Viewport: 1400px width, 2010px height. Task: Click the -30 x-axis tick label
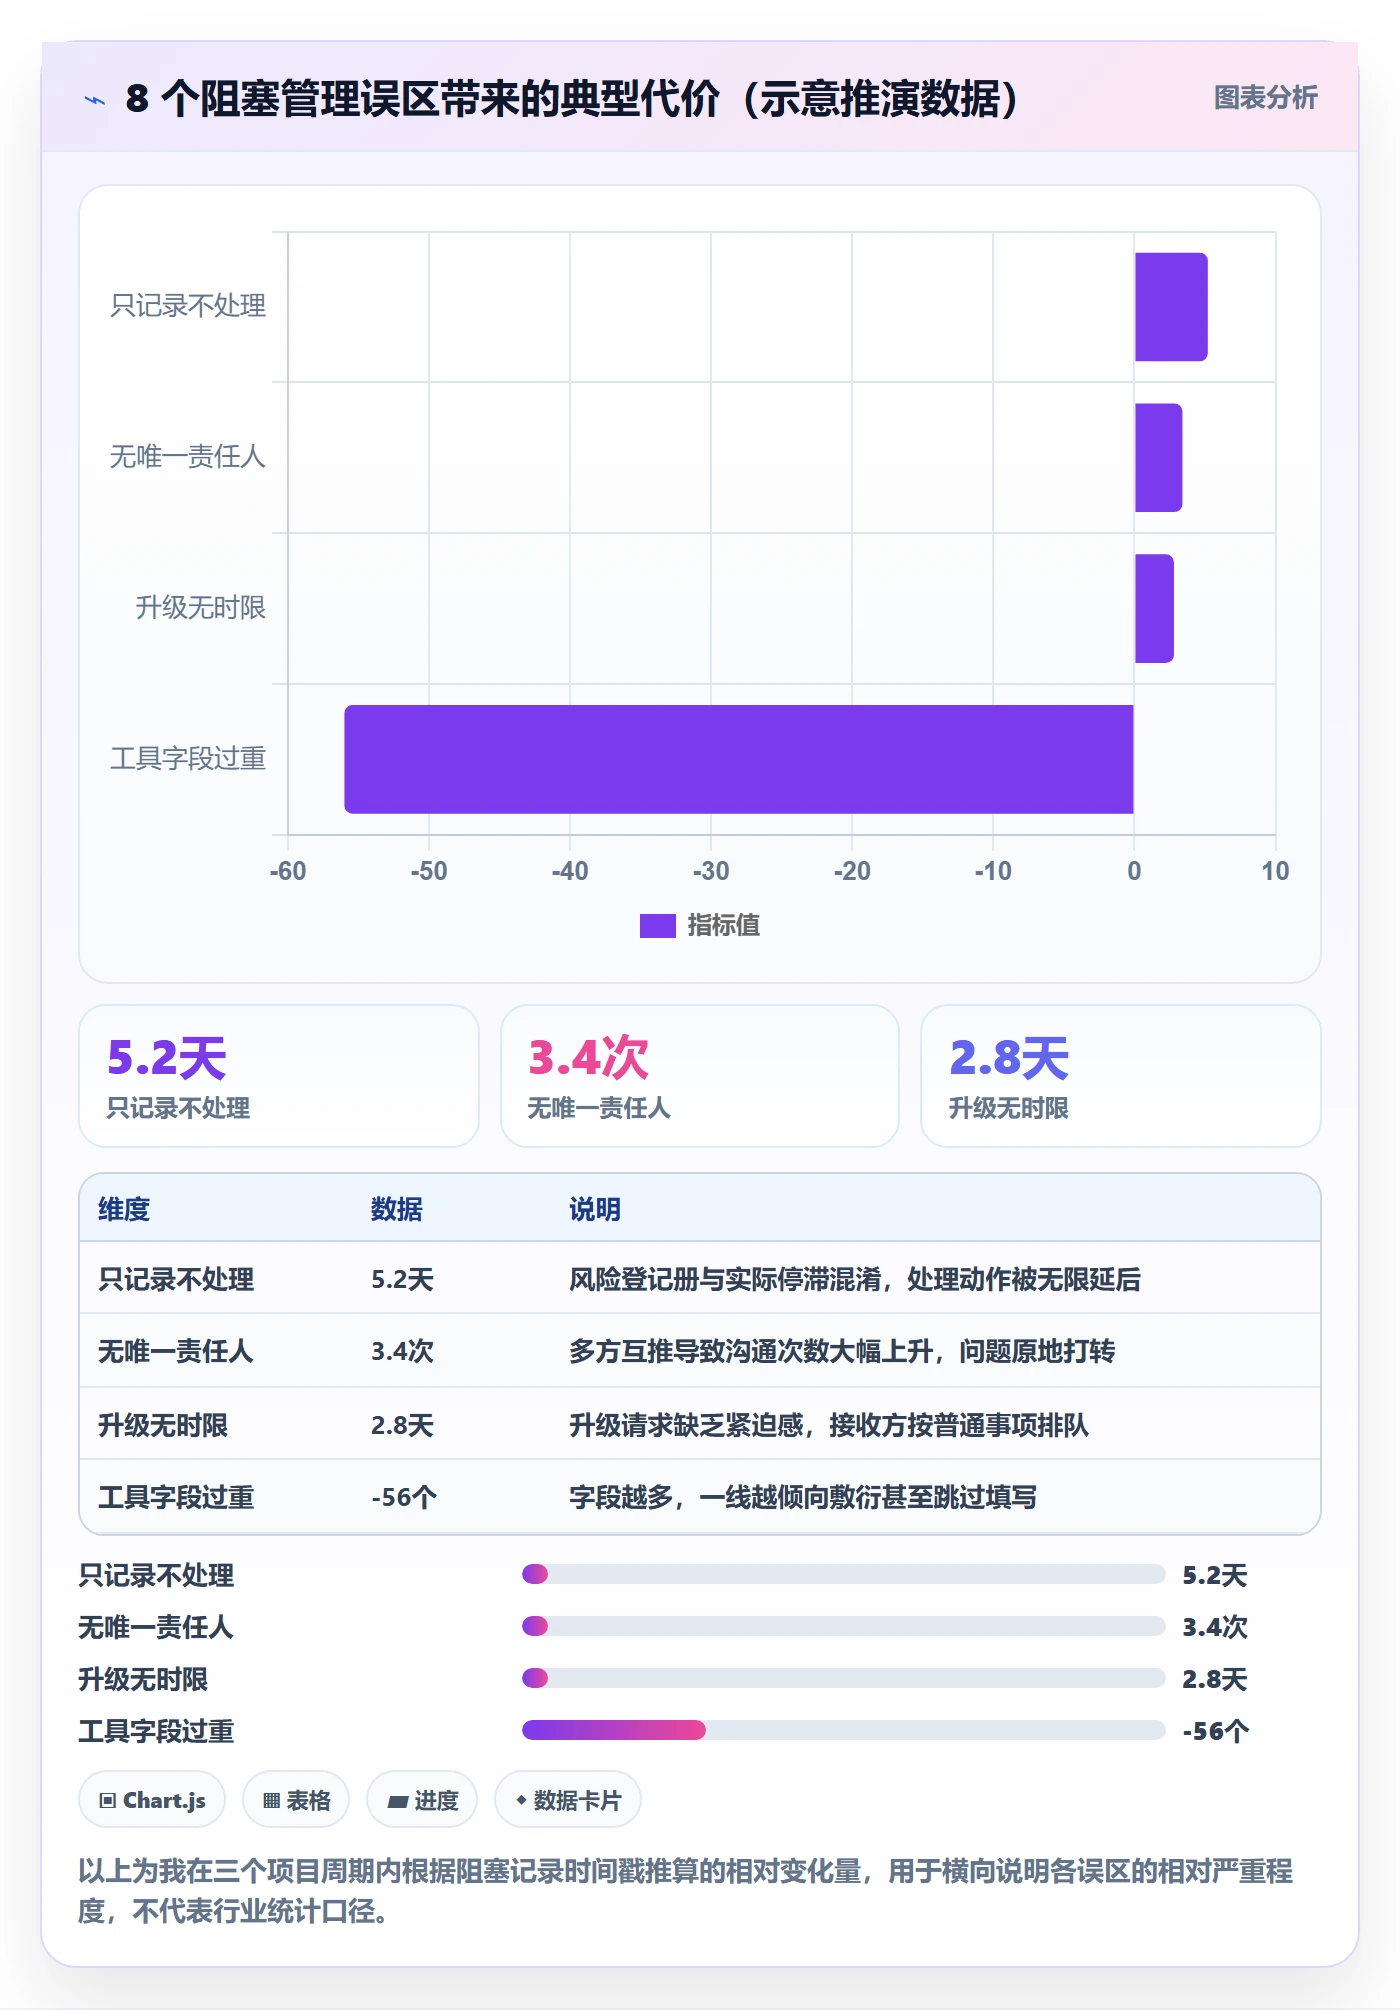coord(711,871)
